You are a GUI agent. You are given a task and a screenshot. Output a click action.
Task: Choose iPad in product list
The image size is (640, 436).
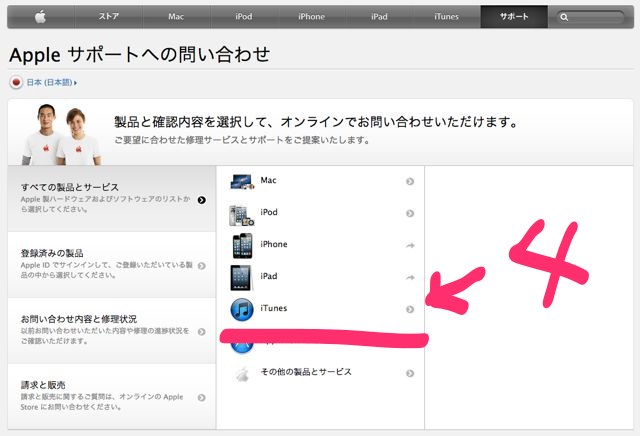[x=322, y=276]
